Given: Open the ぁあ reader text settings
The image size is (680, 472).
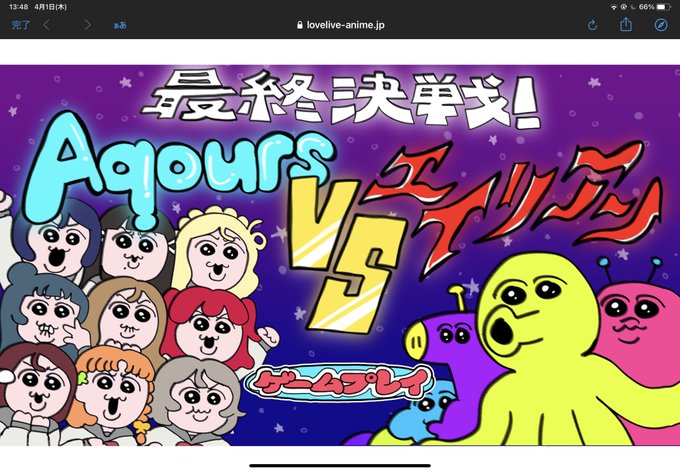Looking at the screenshot, I should tap(120, 26).
